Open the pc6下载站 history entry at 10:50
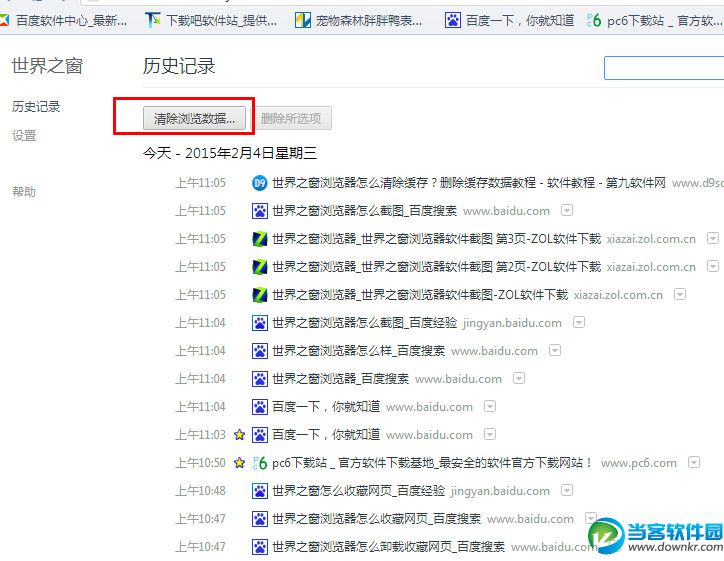This screenshot has height=561, width=724. coord(433,463)
